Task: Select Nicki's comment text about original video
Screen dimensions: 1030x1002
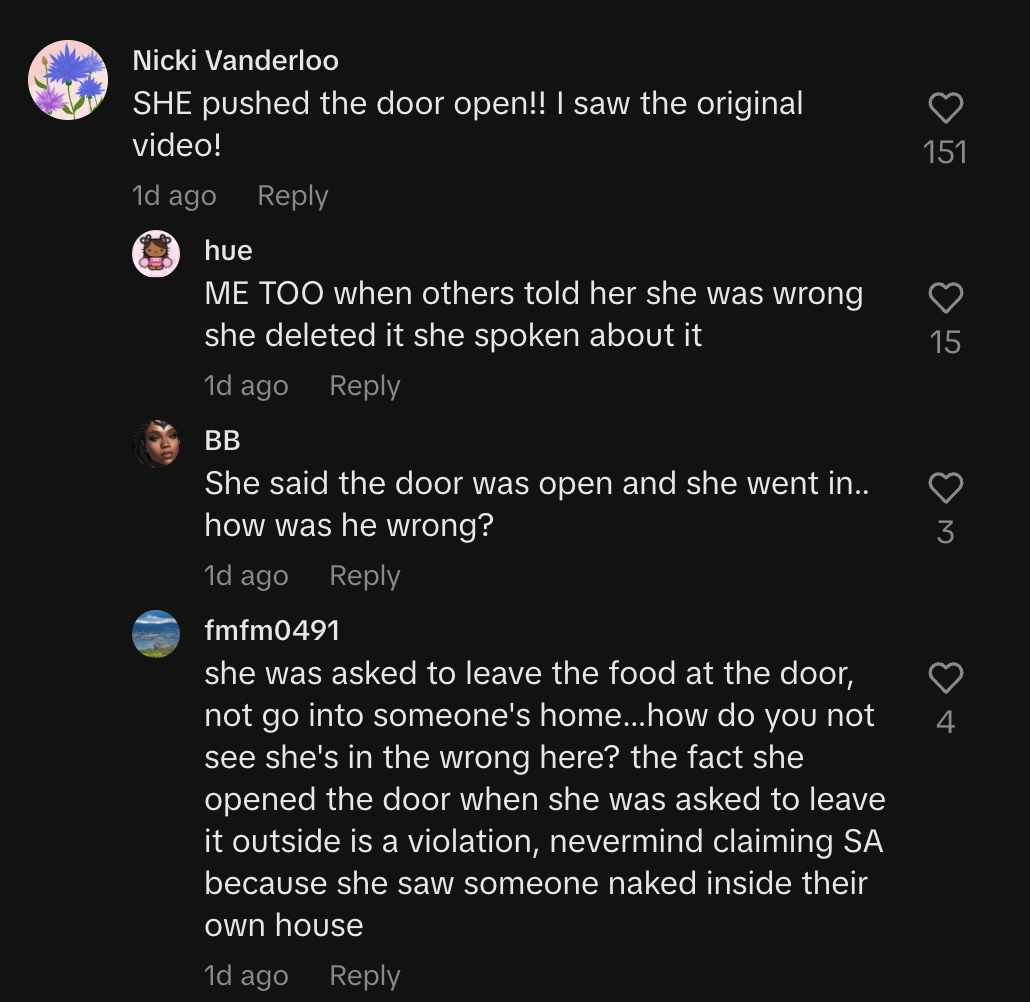Action: point(467,124)
